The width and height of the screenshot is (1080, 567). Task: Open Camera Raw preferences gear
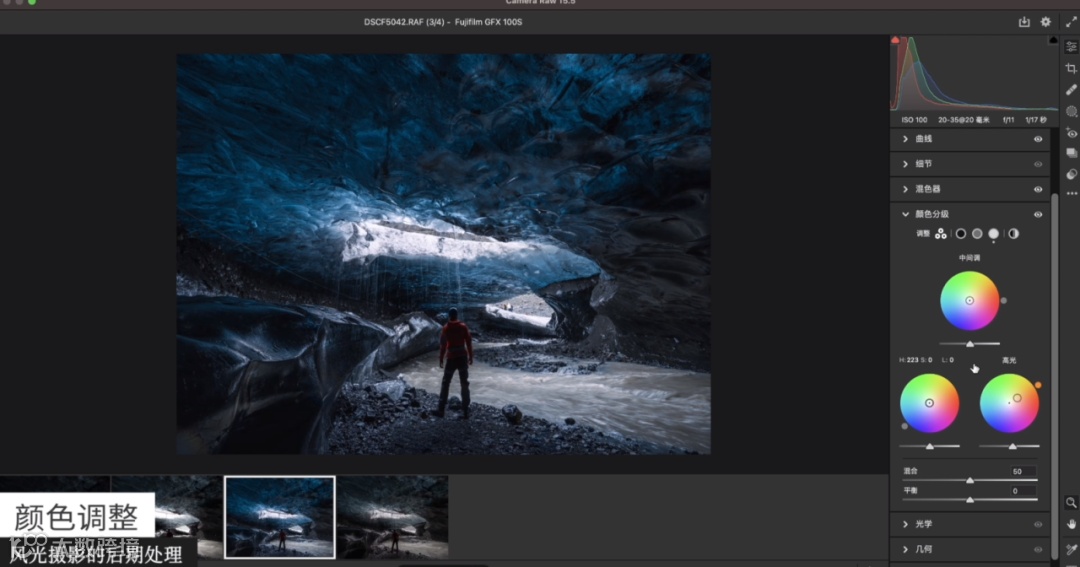point(1046,22)
